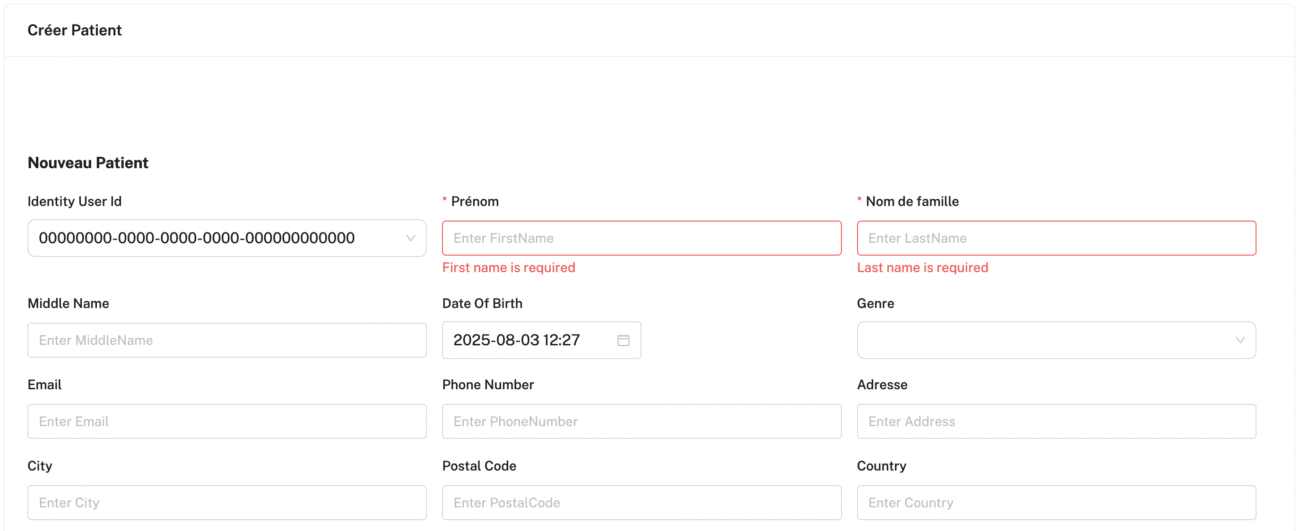Open the Date Of Birth calendar icon
The width and height of the screenshot is (1300, 531).
623,340
